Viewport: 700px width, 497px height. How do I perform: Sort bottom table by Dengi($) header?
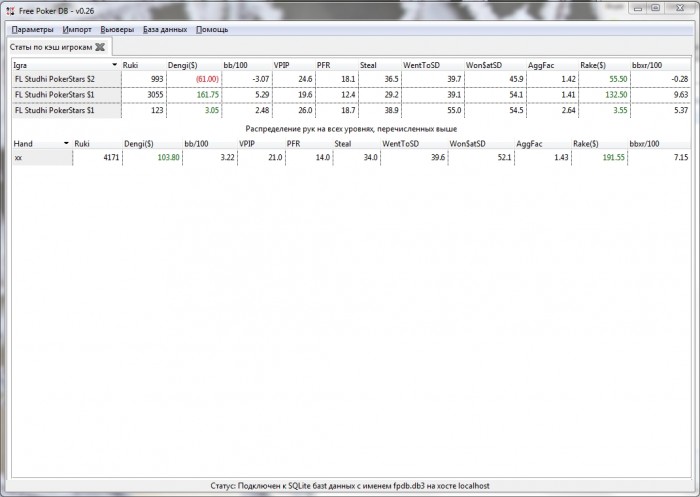[152, 144]
